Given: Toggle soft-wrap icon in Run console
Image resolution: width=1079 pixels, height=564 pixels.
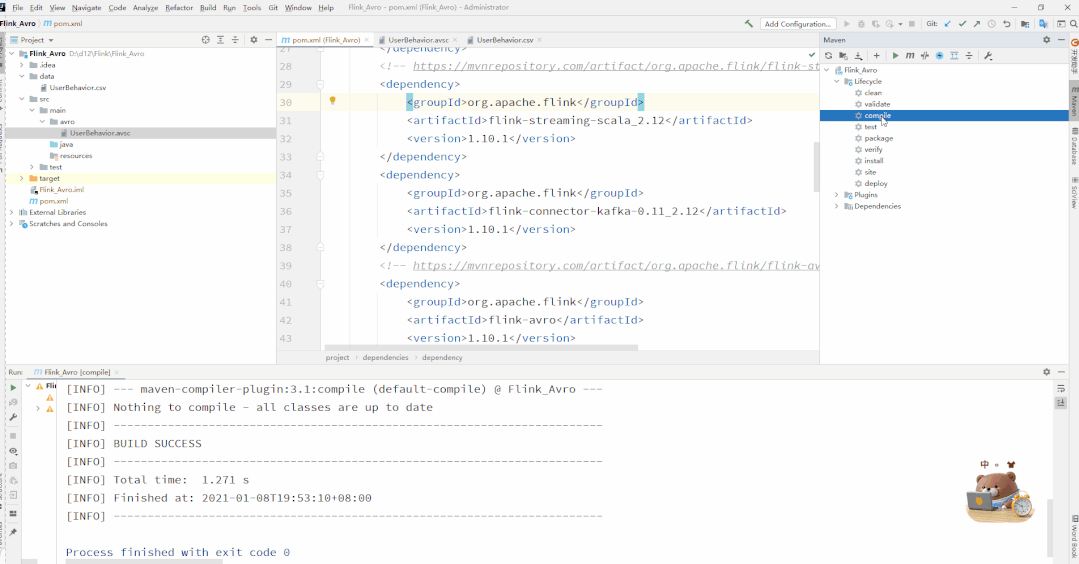Looking at the screenshot, I should pos(1061,389).
